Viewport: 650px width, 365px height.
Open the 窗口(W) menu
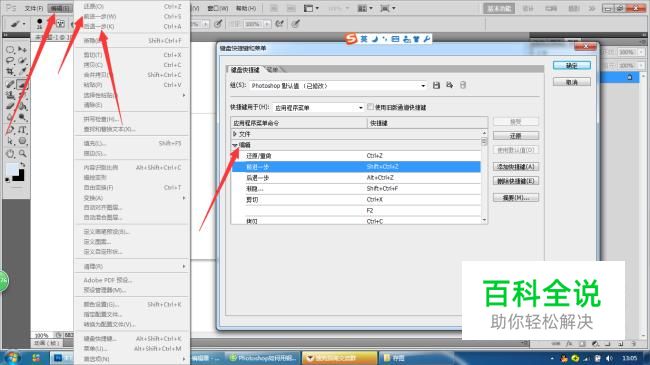(x=218, y=8)
